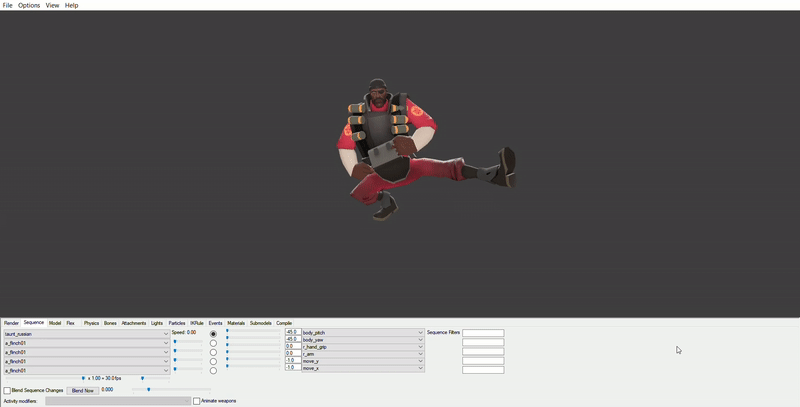Enable Blend Sequence Changes checkbox

tap(7, 390)
